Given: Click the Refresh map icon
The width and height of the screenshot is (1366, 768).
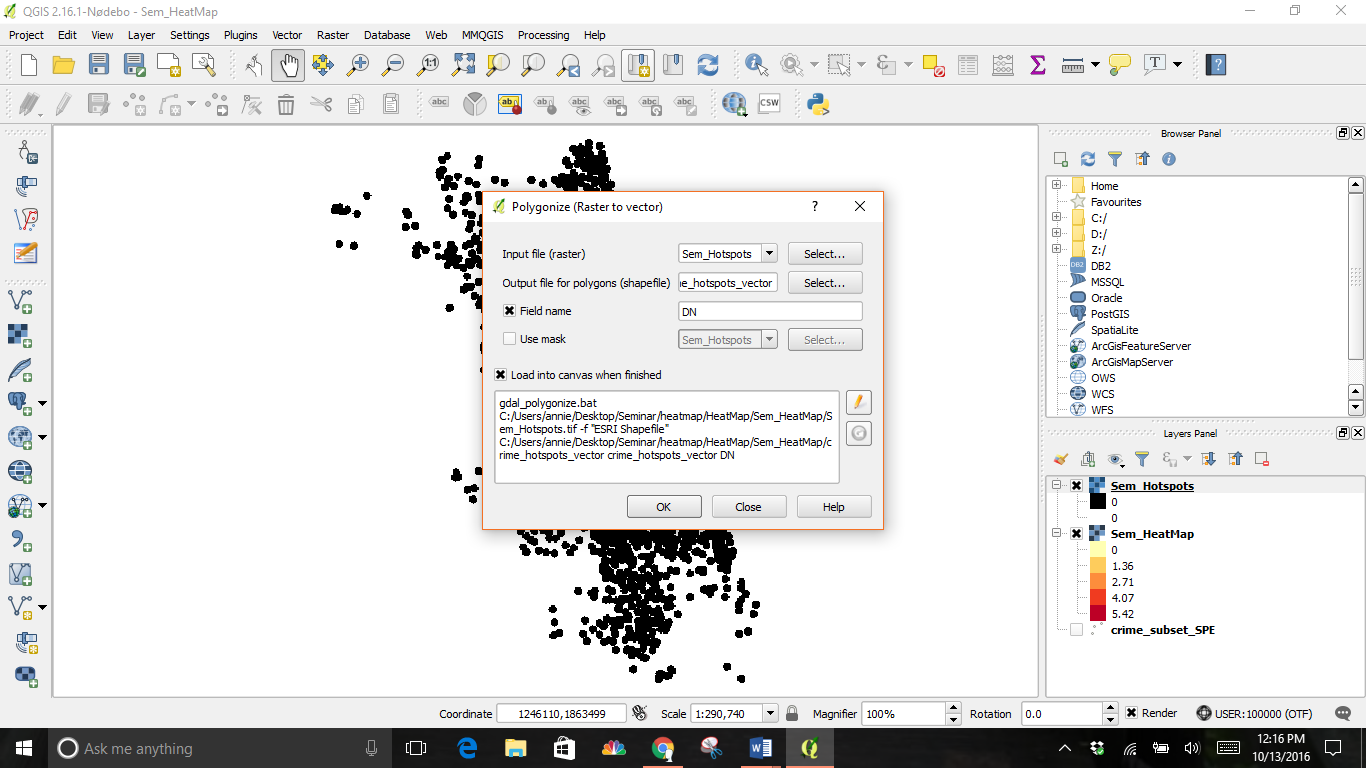Looking at the screenshot, I should pos(708,65).
